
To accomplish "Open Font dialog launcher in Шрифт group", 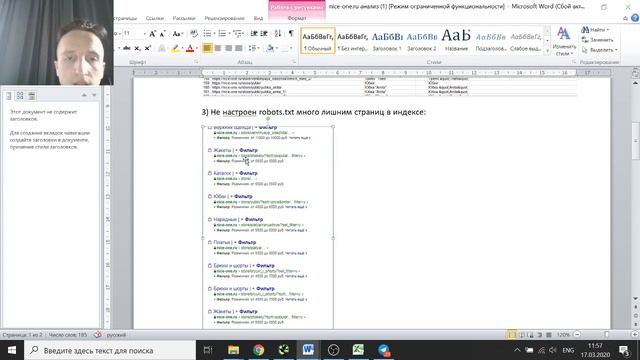I will [196, 62].
